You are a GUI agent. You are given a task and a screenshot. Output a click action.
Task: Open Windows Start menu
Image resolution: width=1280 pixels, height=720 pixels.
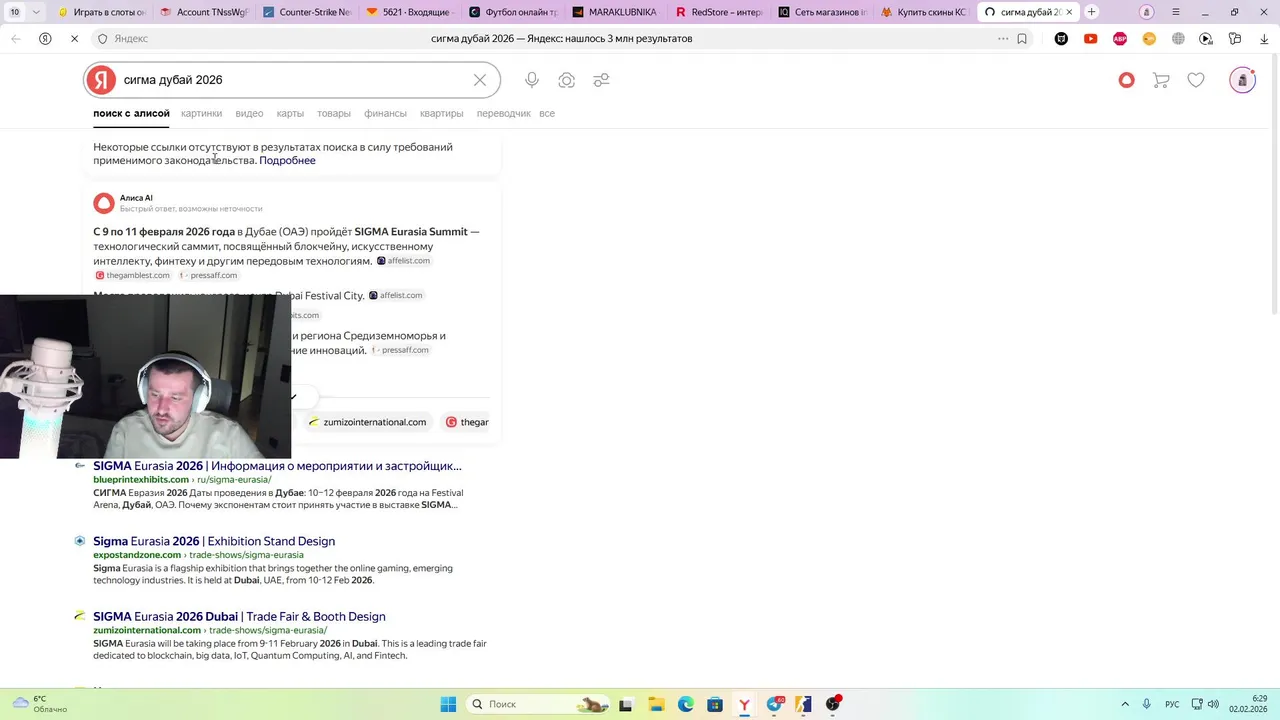[x=448, y=704]
